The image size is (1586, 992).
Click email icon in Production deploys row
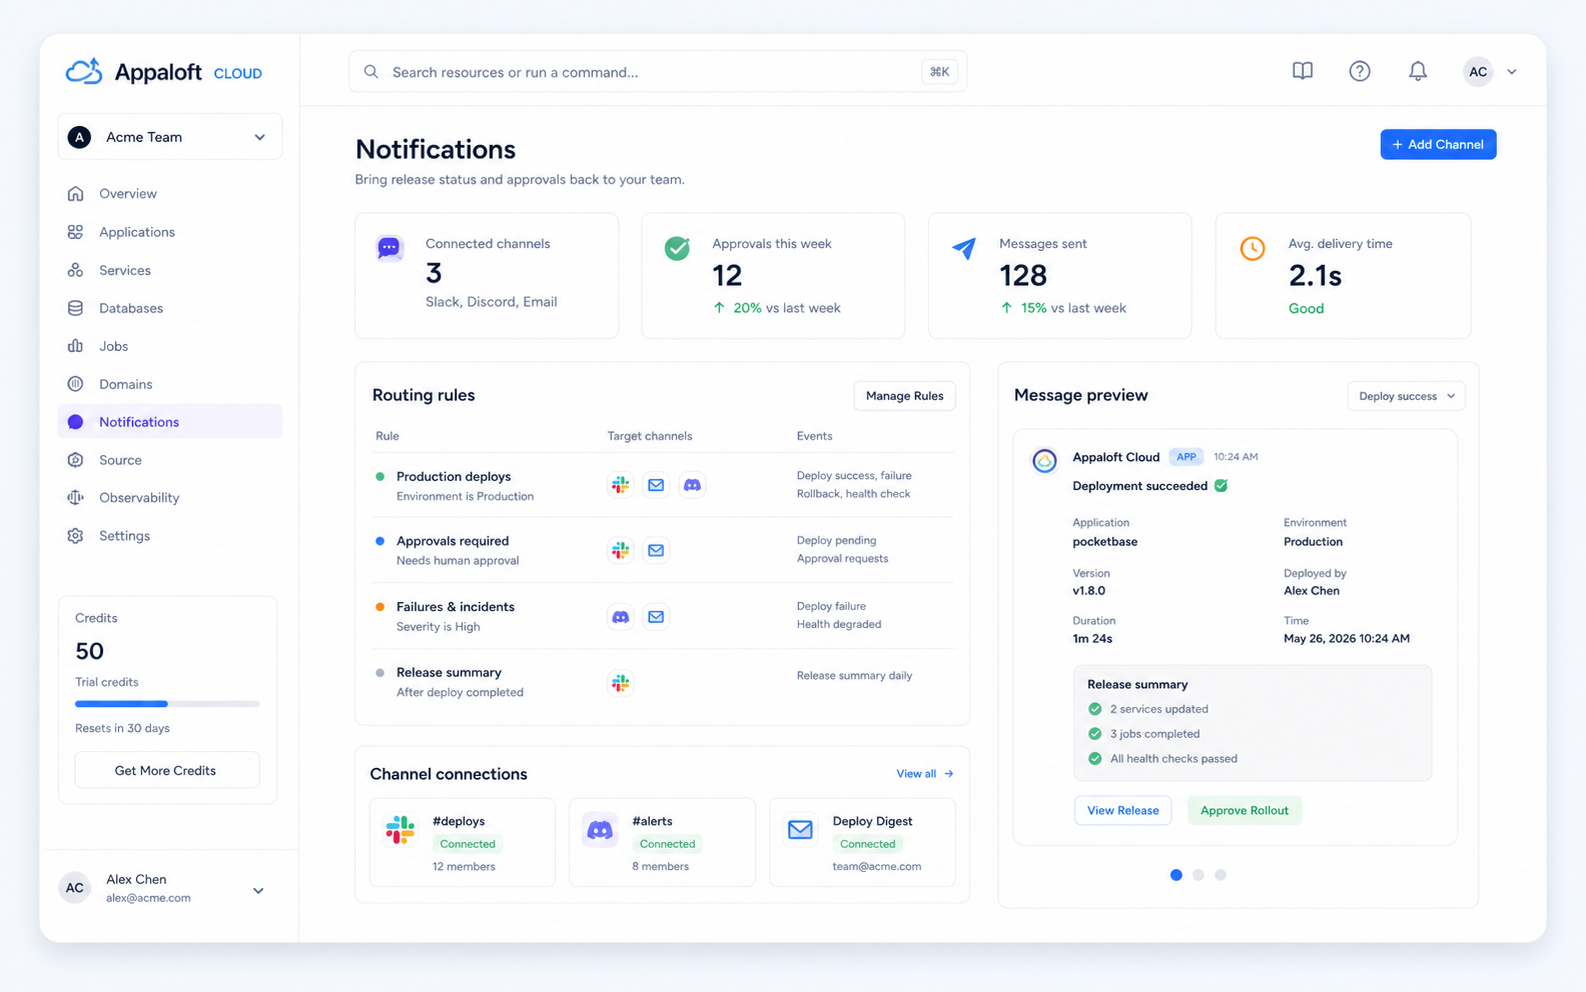656,485
